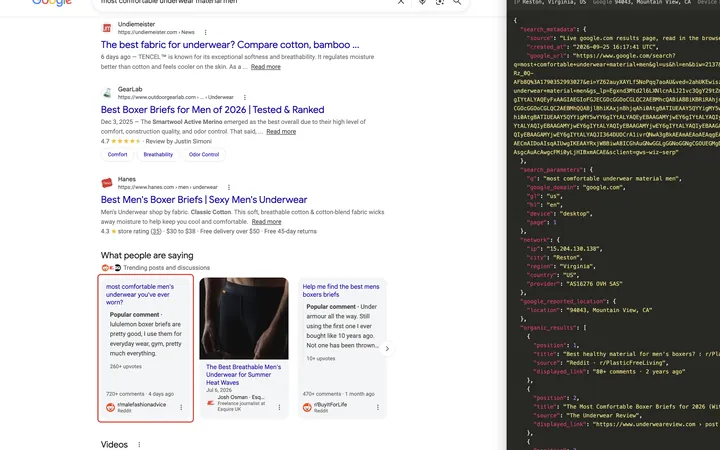
Task: Click '720+ comments · 4 days ago'
Action: click(140, 394)
